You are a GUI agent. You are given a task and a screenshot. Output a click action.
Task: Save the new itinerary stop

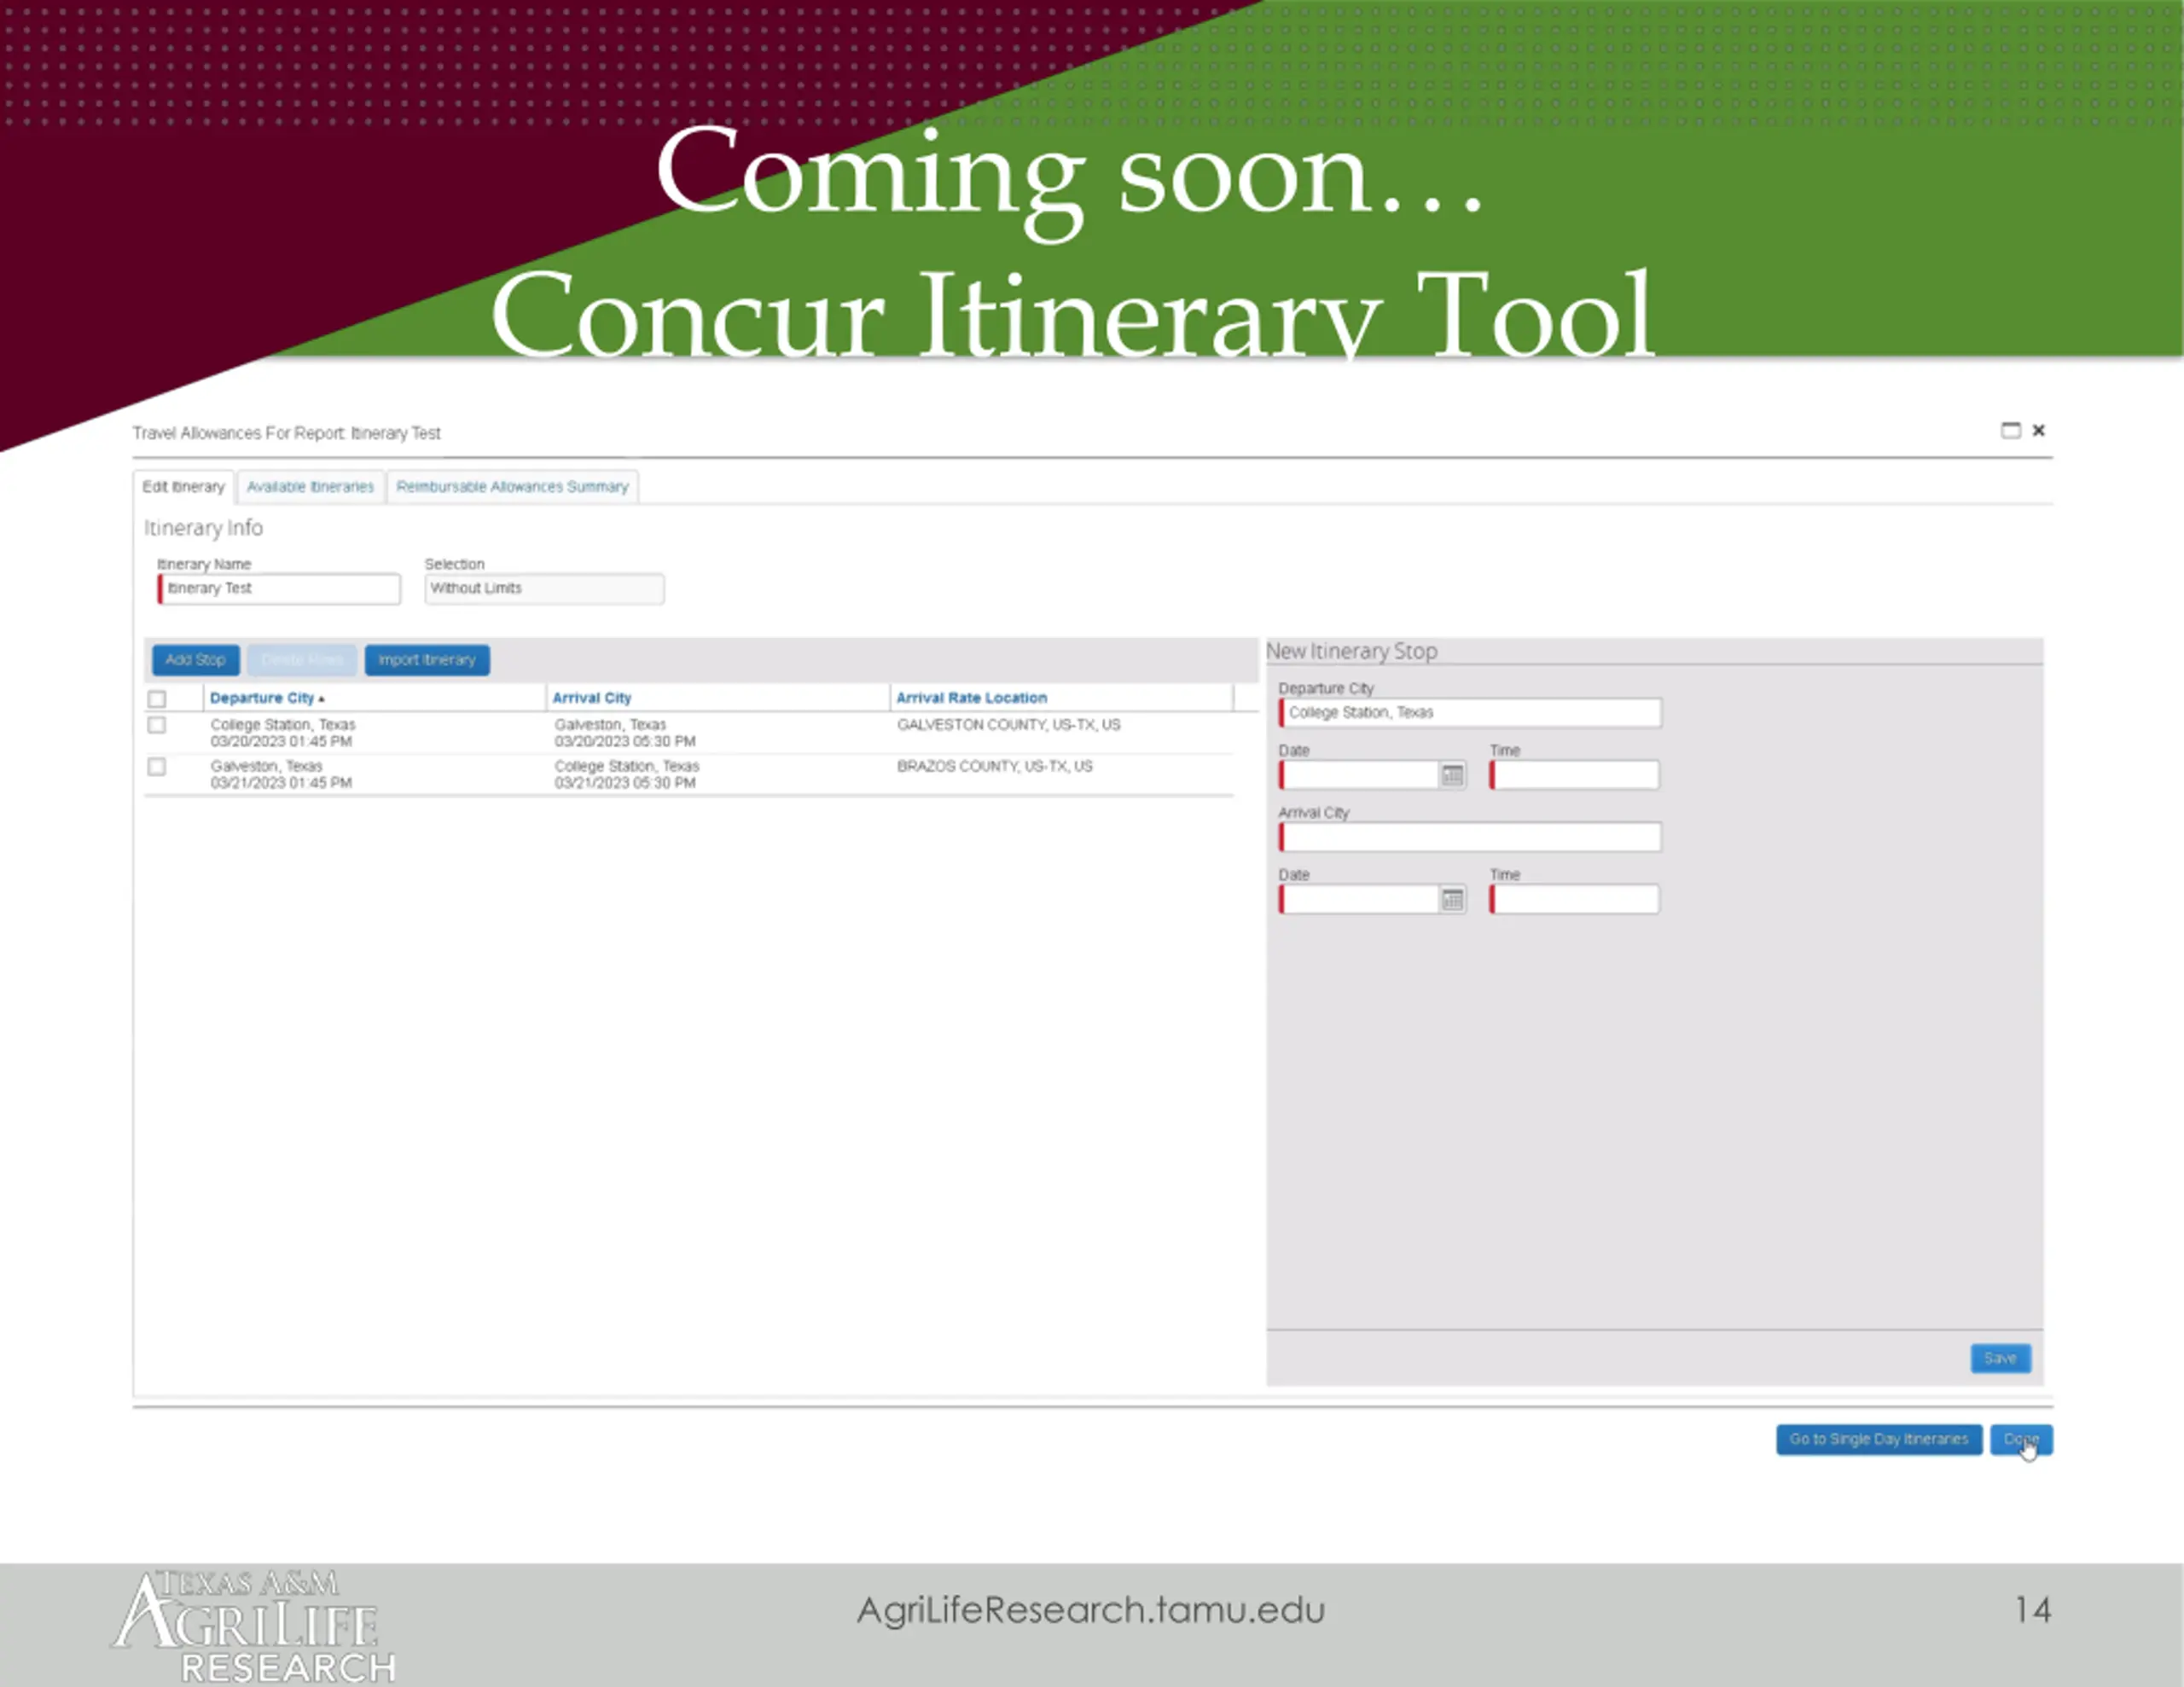[2000, 1358]
